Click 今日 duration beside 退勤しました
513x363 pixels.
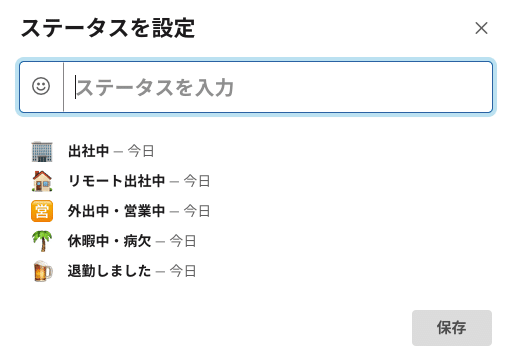[183, 271]
